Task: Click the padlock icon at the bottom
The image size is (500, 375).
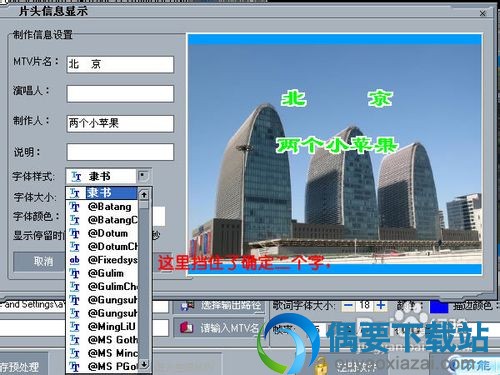Action: click(321, 366)
